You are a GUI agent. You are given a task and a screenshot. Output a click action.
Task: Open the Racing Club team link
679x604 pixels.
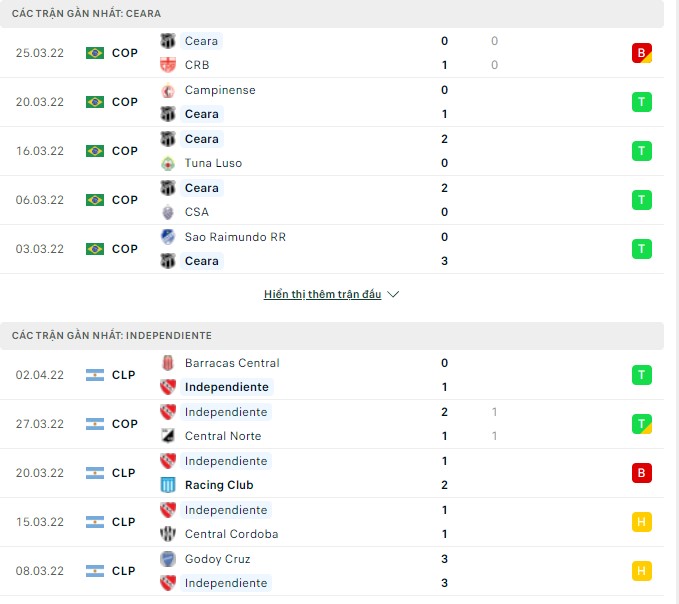[219, 485]
